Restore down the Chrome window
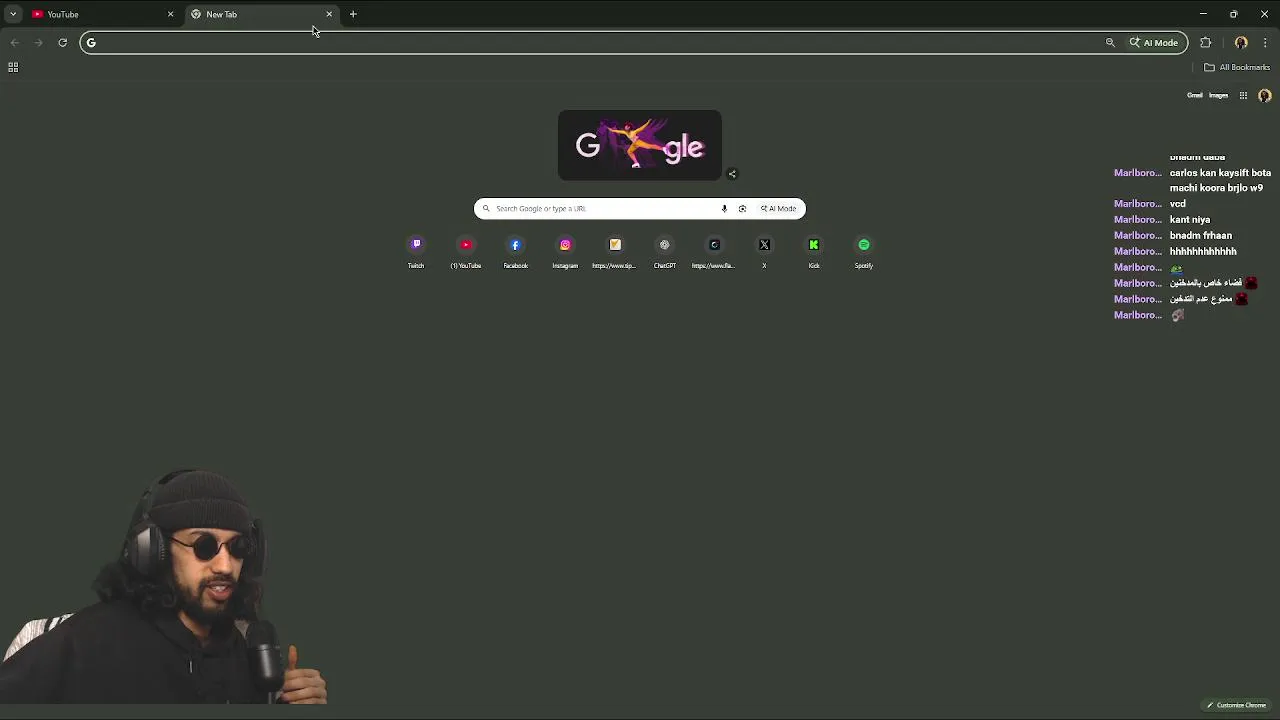The height and width of the screenshot is (720, 1280). coord(1233,14)
